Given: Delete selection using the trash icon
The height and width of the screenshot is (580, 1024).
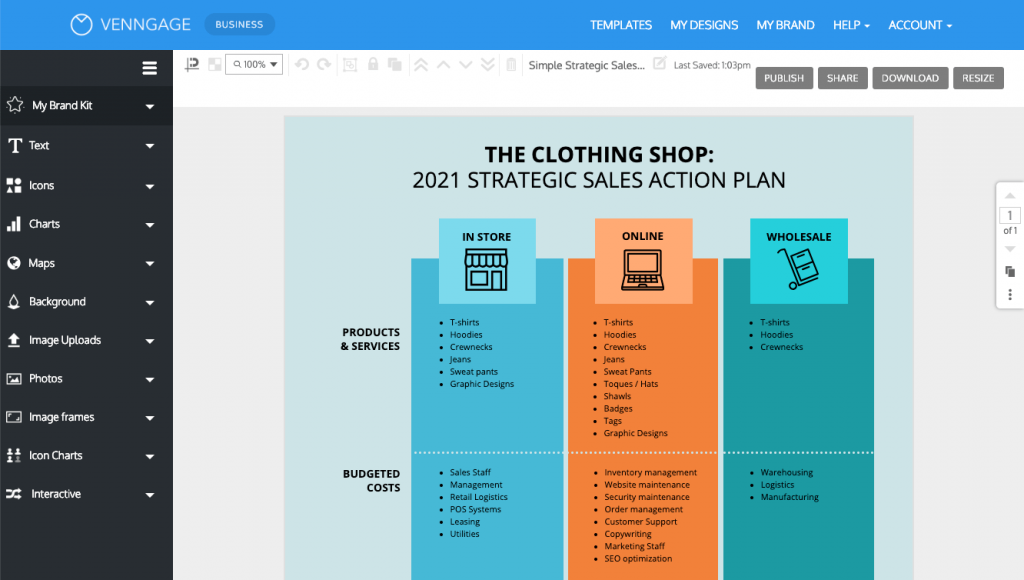Looking at the screenshot, I should [x=510, y=63].
